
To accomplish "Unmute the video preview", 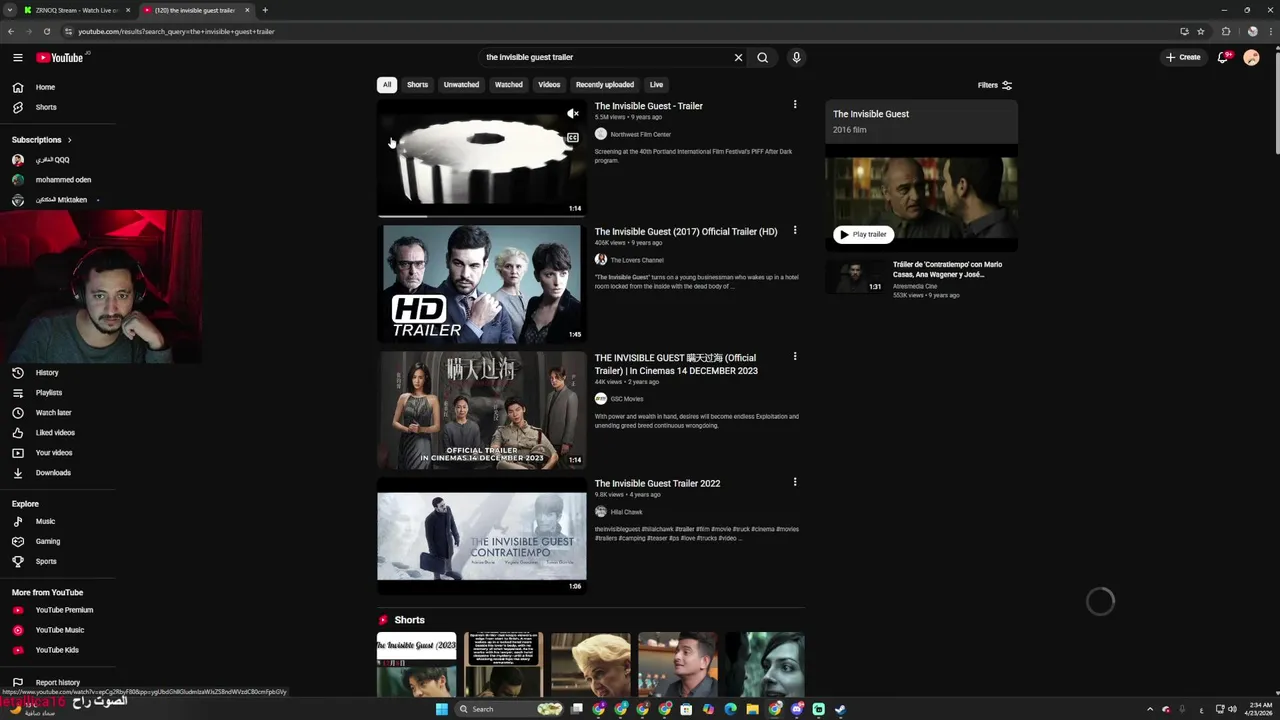I will point(573,114).
